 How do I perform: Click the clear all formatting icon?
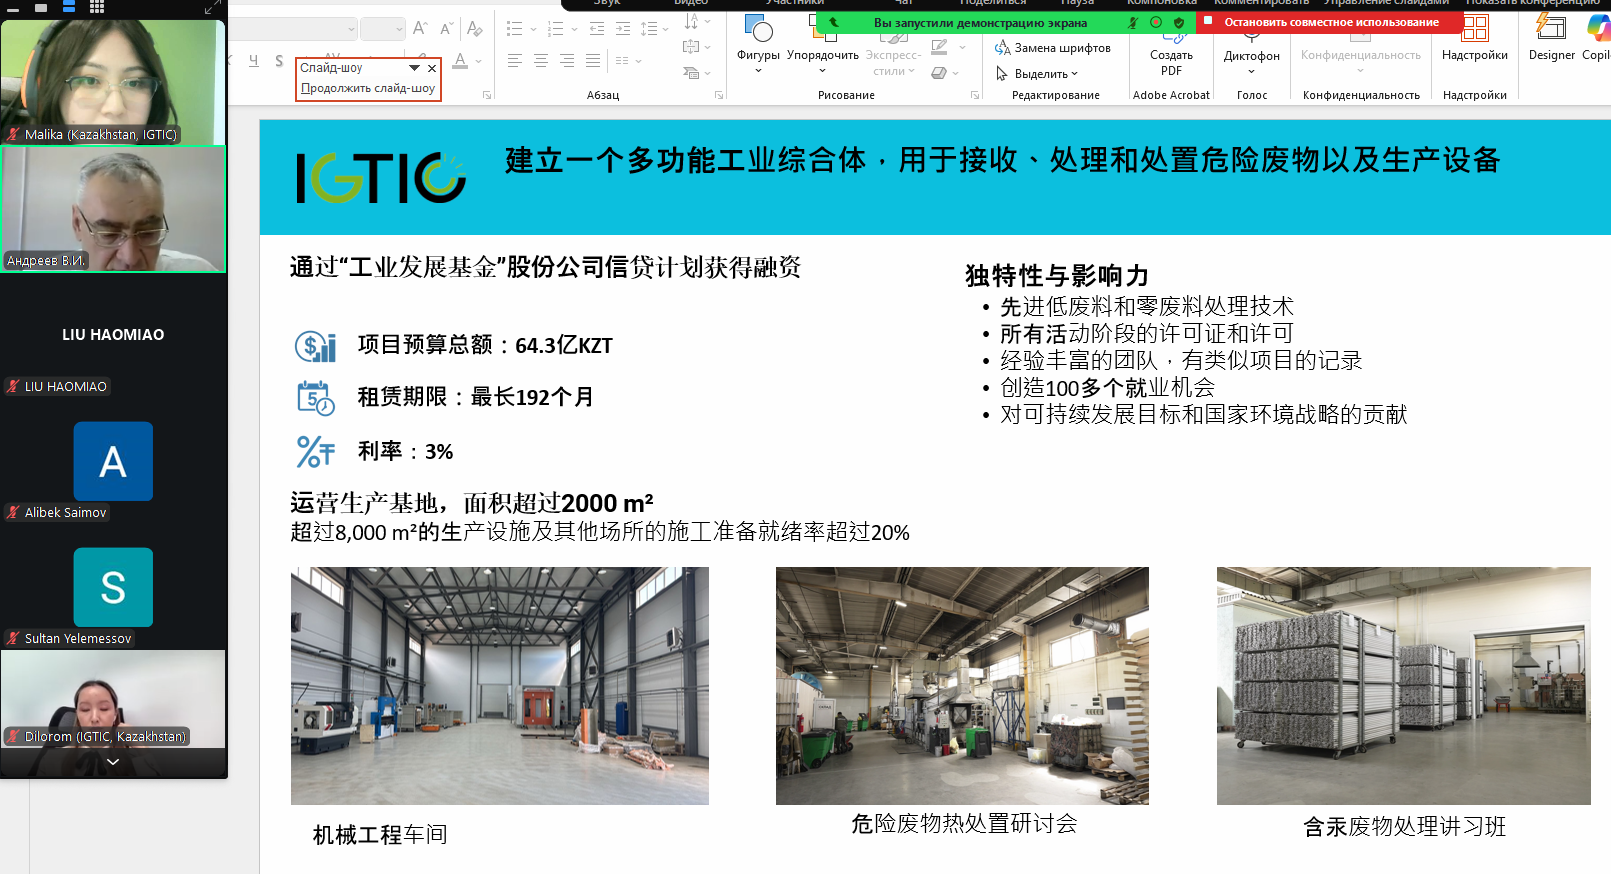[474, 29]
